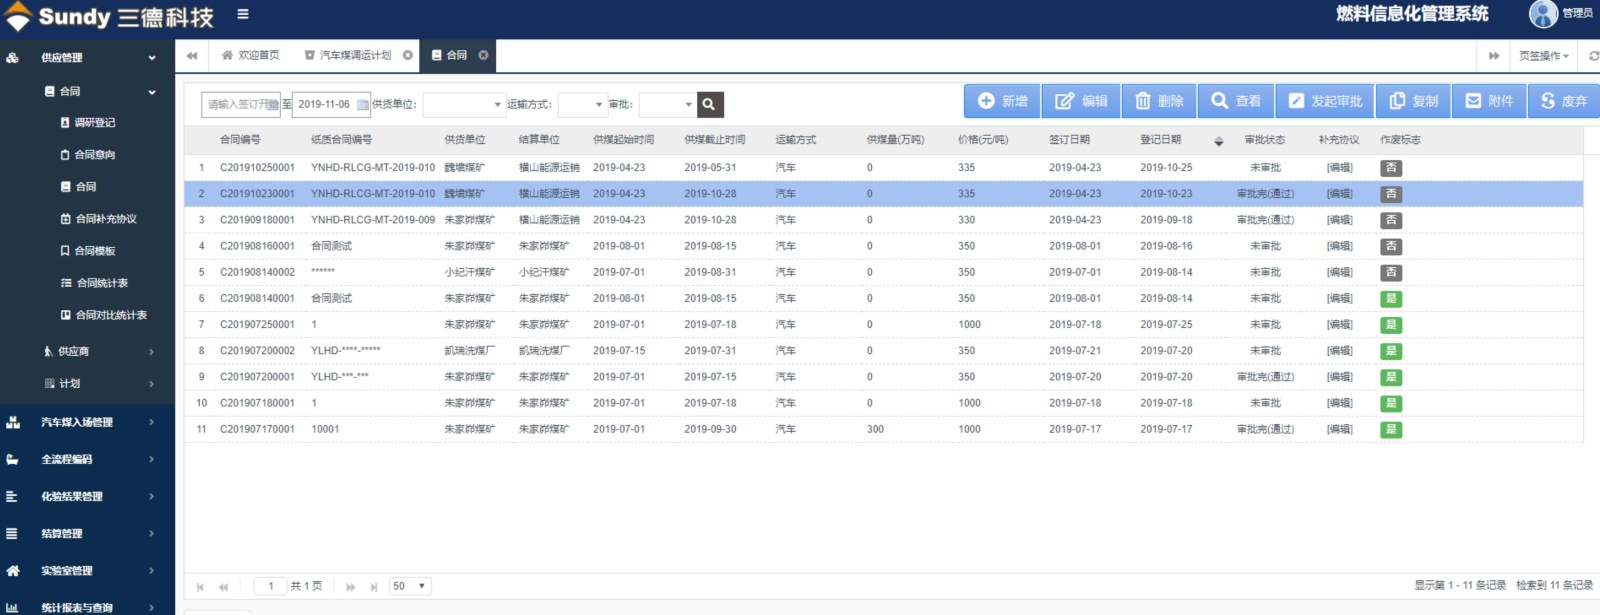The width and height of the screenshot is (1600, 615).
Task: Expand the page size 50 dropdown
Action: (410, 586)
